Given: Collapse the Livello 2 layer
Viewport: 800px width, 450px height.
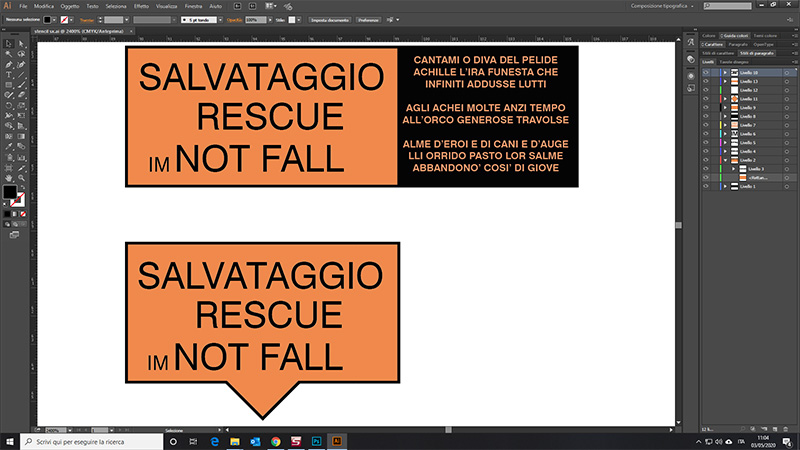Looking at the screenshot, I should (x=723, y=160).
